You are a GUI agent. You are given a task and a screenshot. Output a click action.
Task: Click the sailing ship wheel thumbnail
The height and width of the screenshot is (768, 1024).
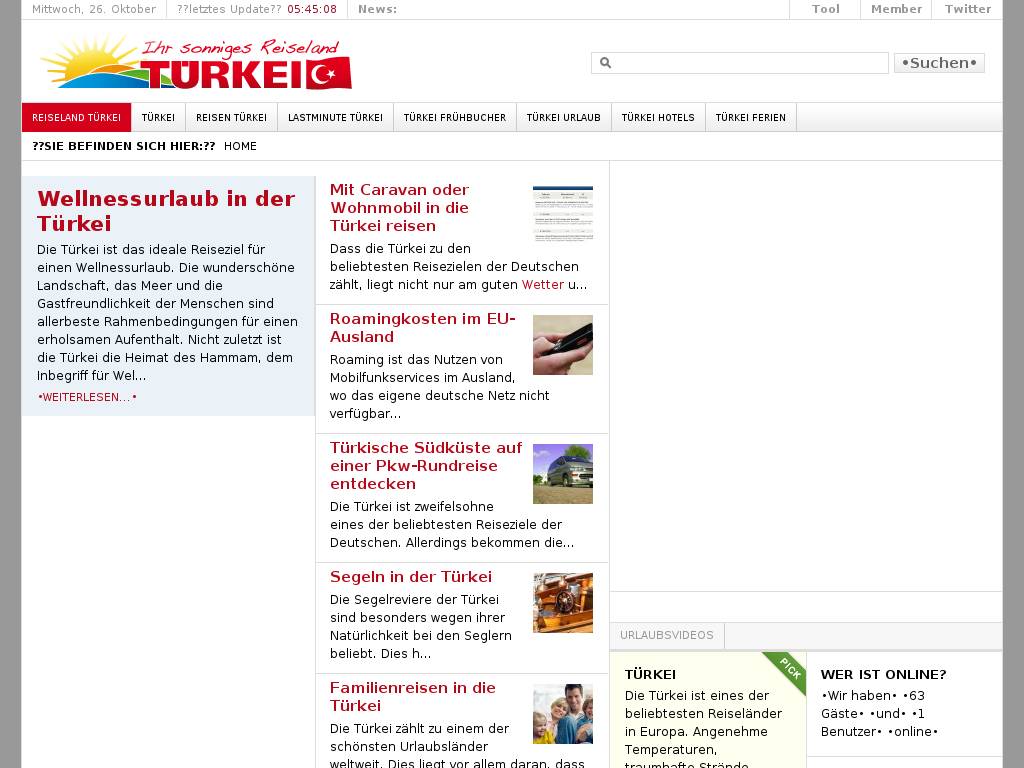pos(562,603)
